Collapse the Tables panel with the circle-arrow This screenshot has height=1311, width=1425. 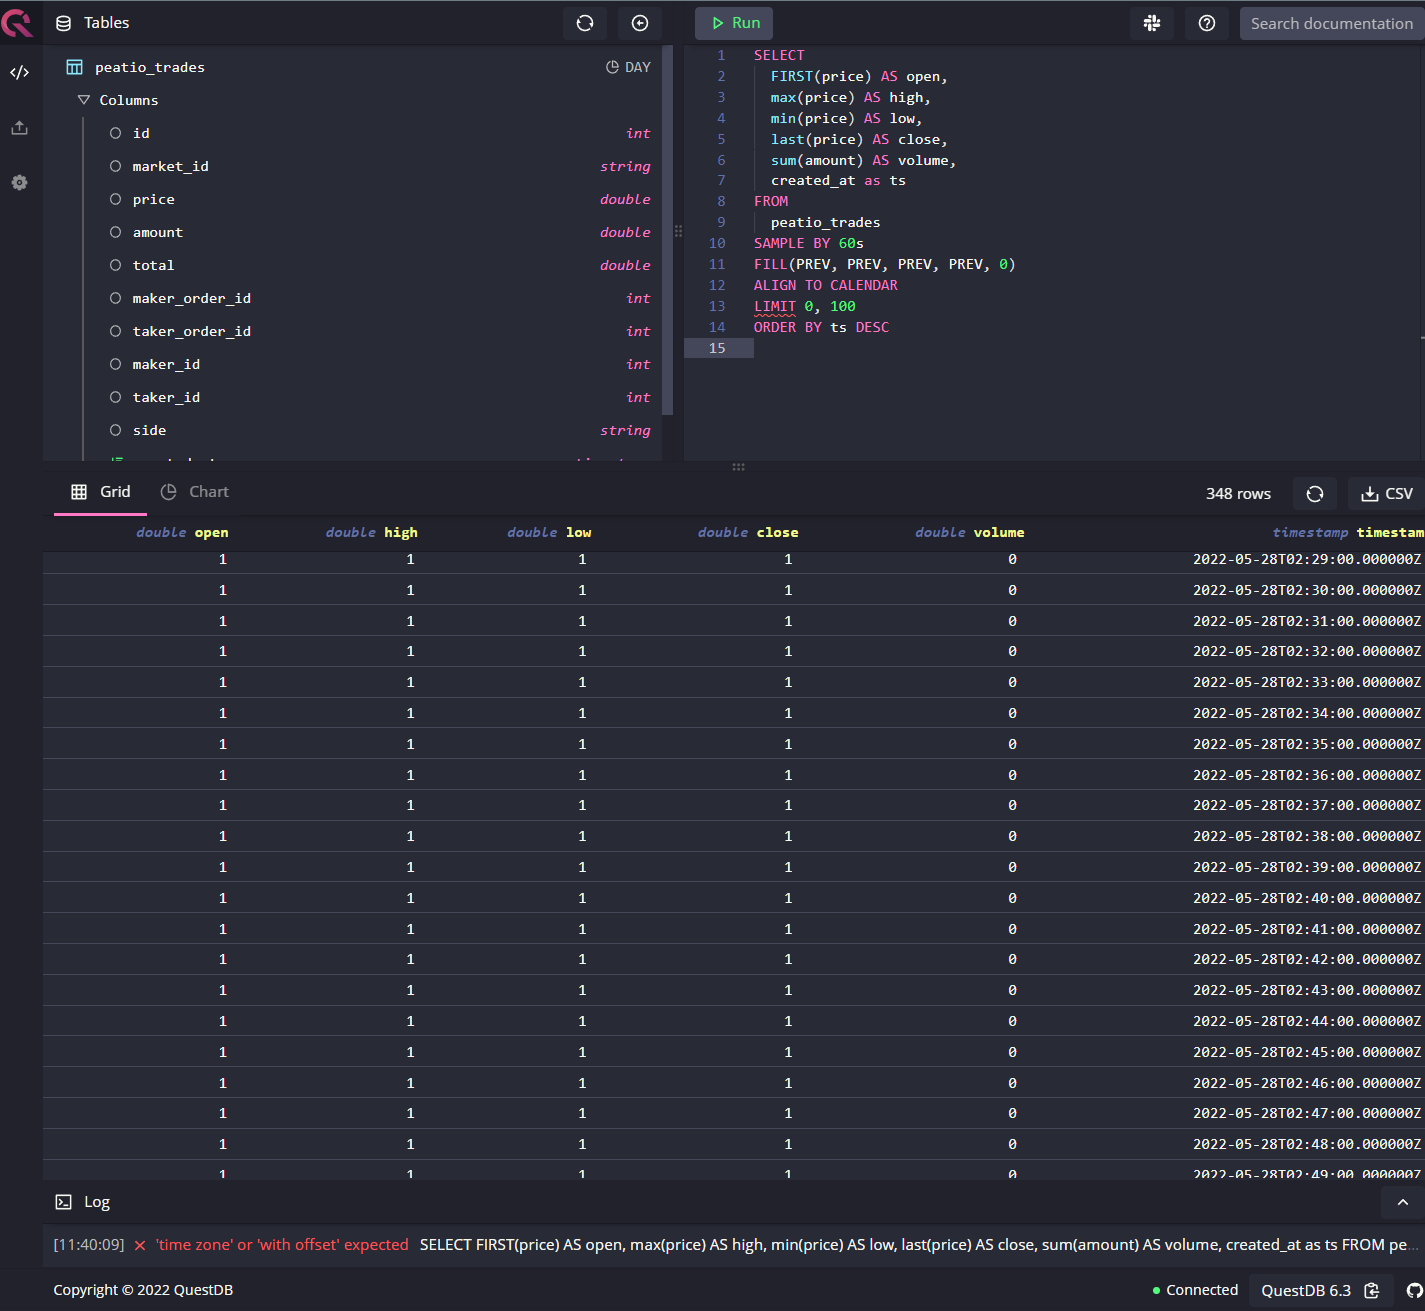click(639, 23)
